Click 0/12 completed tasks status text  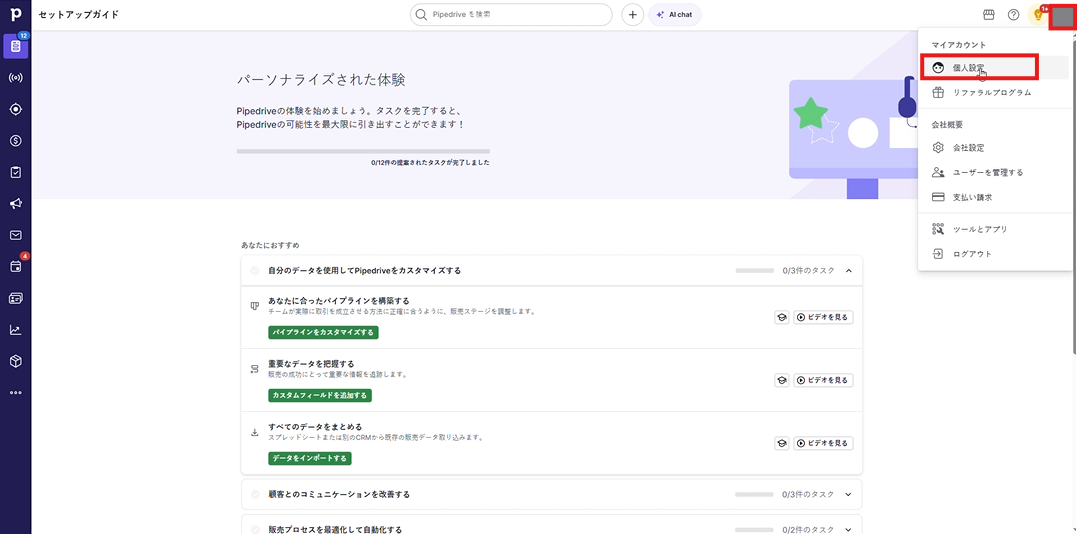431,163
